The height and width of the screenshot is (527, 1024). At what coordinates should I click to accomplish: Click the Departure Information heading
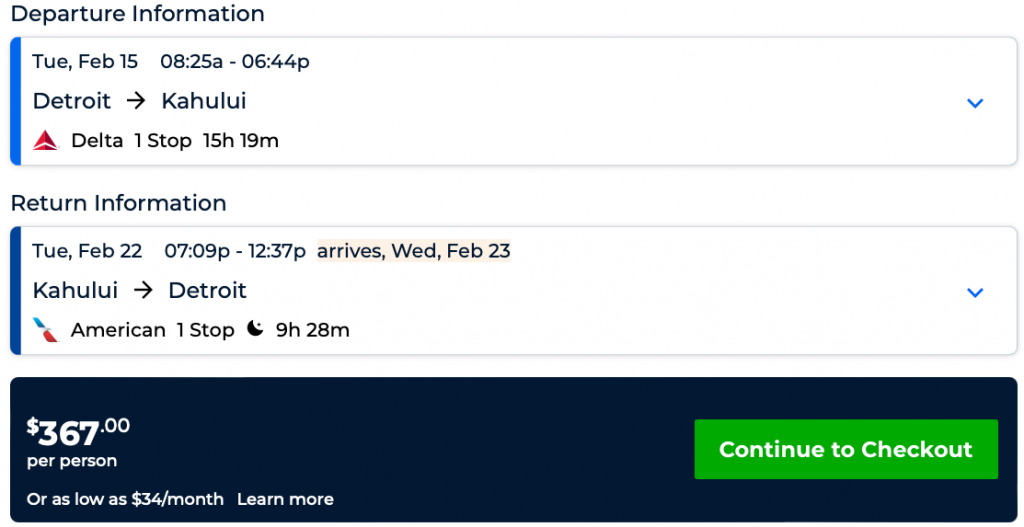coord(137,14)
